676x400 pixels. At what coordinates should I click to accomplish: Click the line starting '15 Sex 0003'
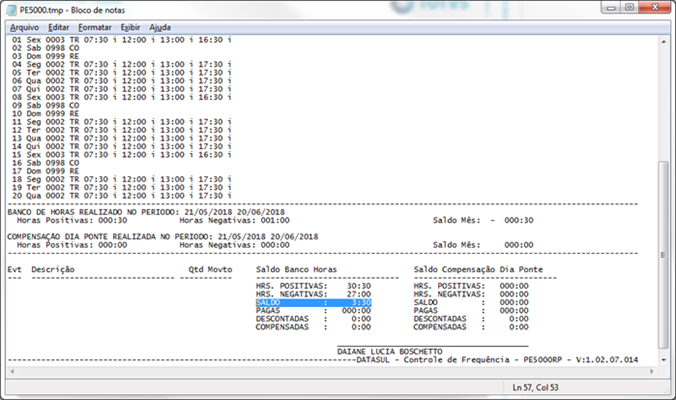point(122,154)
